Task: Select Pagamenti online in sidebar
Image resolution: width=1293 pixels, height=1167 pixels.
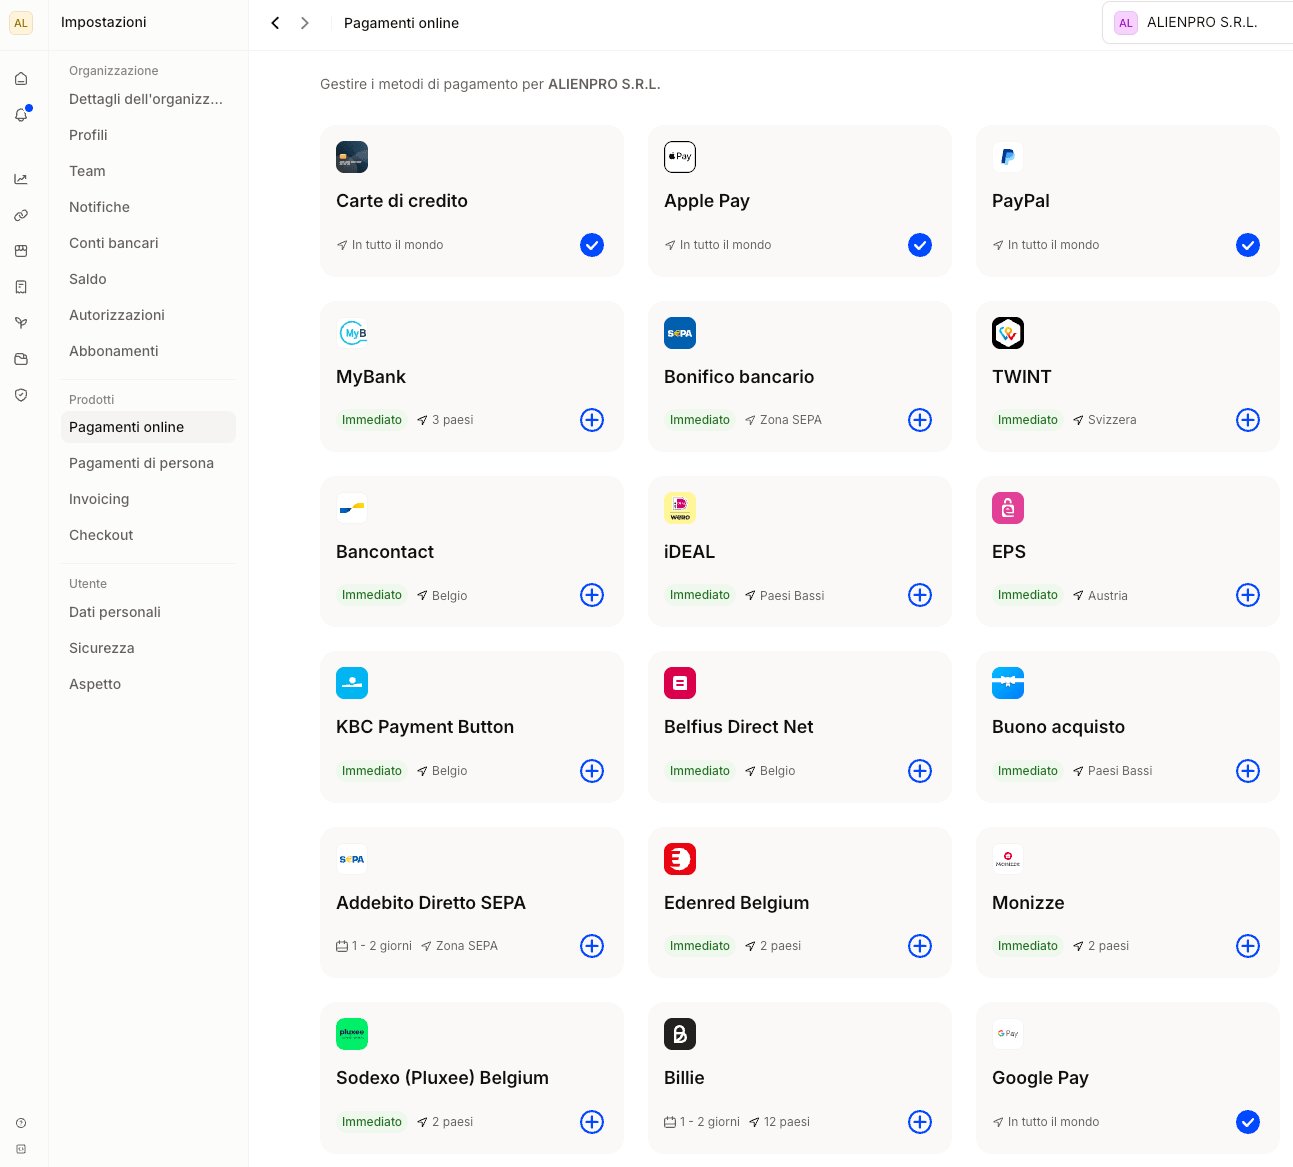Action: click(x=148, y=427)
